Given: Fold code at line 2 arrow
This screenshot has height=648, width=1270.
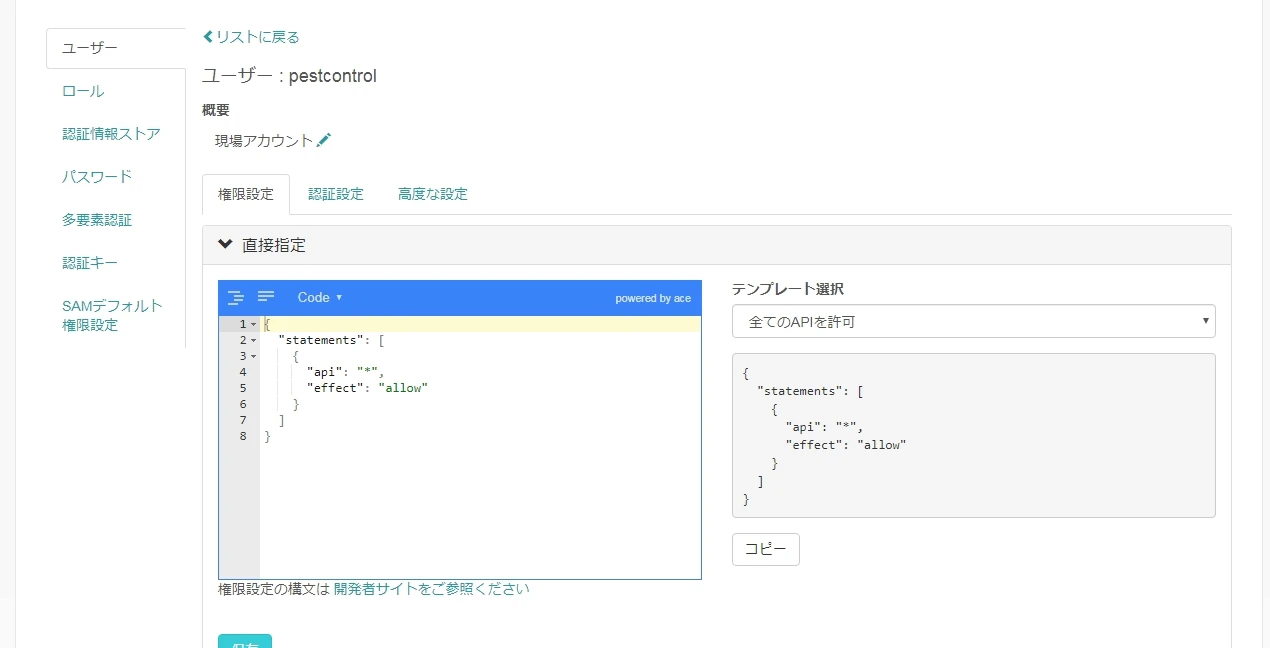Looking at the screenshot, I should click(254, 340).
